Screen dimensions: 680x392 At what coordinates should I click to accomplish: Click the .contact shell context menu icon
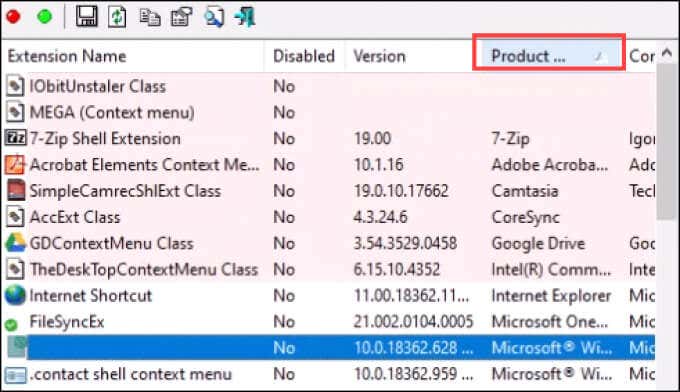[15, 375]
